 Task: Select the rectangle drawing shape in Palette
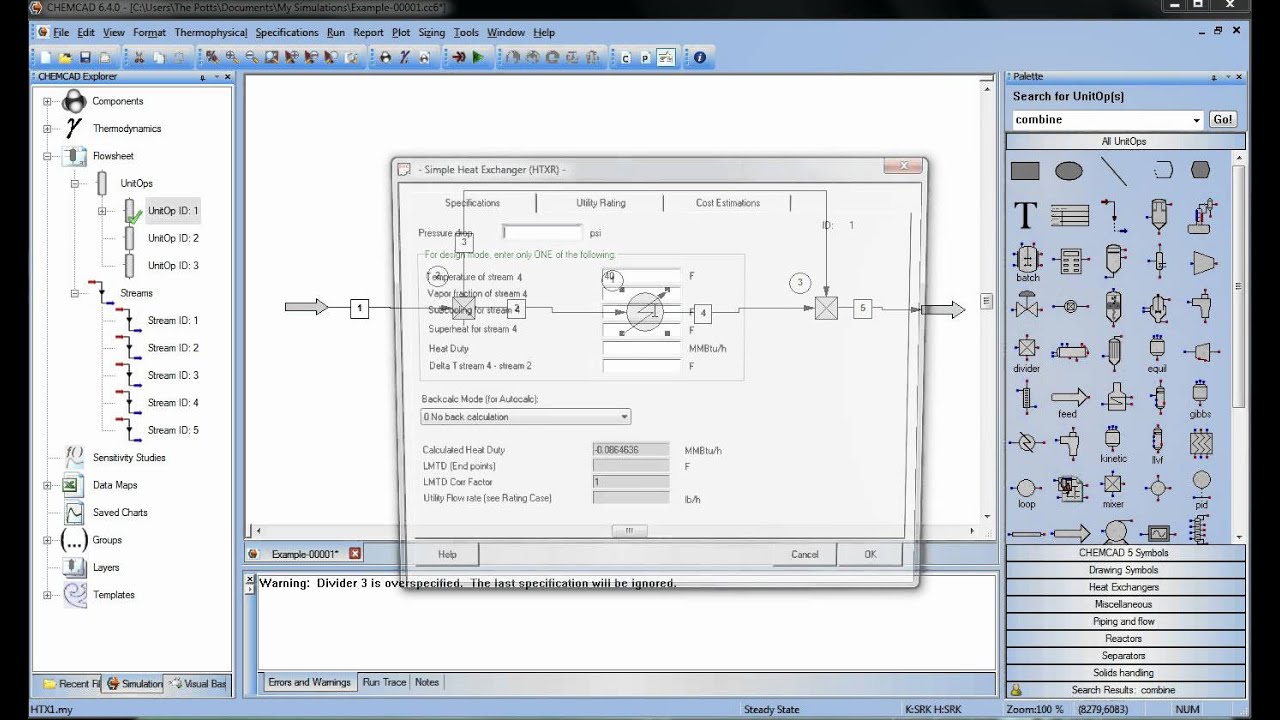(1025, 171)
